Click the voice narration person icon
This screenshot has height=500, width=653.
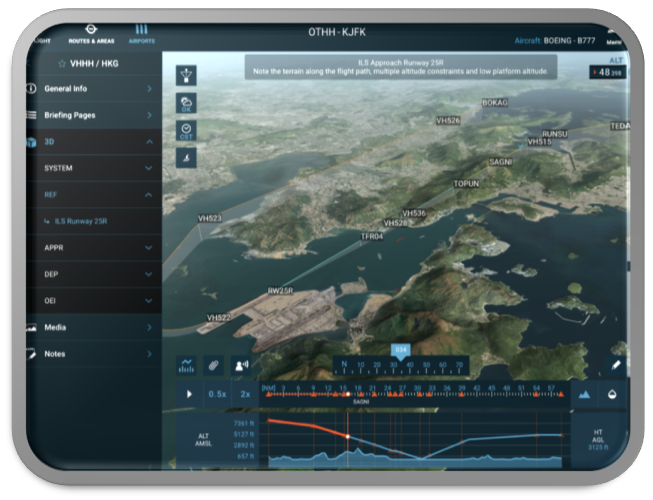(241, 365)
